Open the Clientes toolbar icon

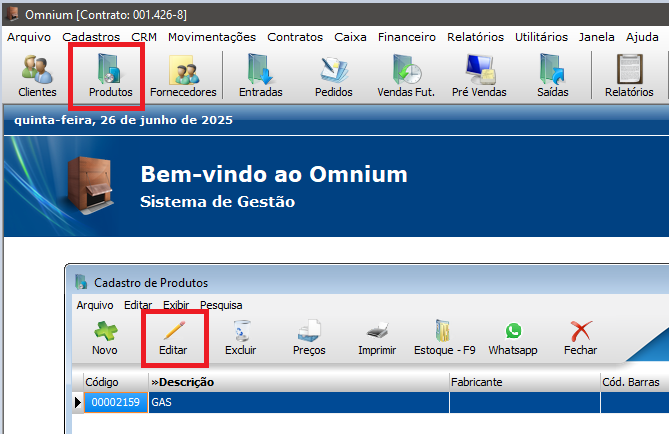pos(37,76)
